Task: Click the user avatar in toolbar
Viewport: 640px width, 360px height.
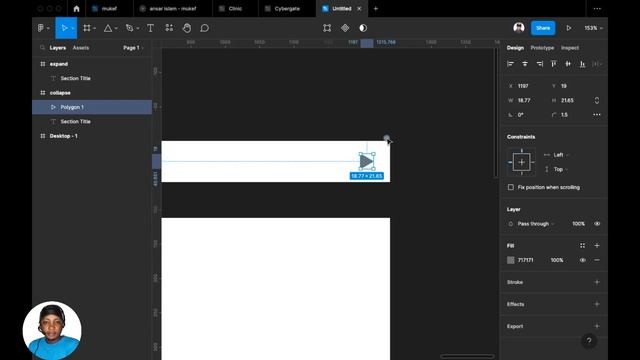Action: click(519, 28)
